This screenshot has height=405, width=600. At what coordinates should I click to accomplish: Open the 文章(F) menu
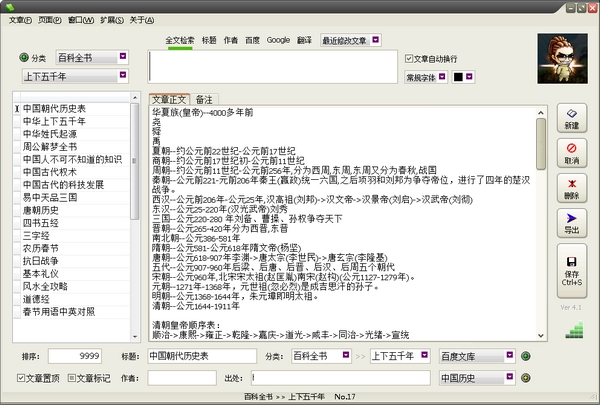tap(20, 6)
